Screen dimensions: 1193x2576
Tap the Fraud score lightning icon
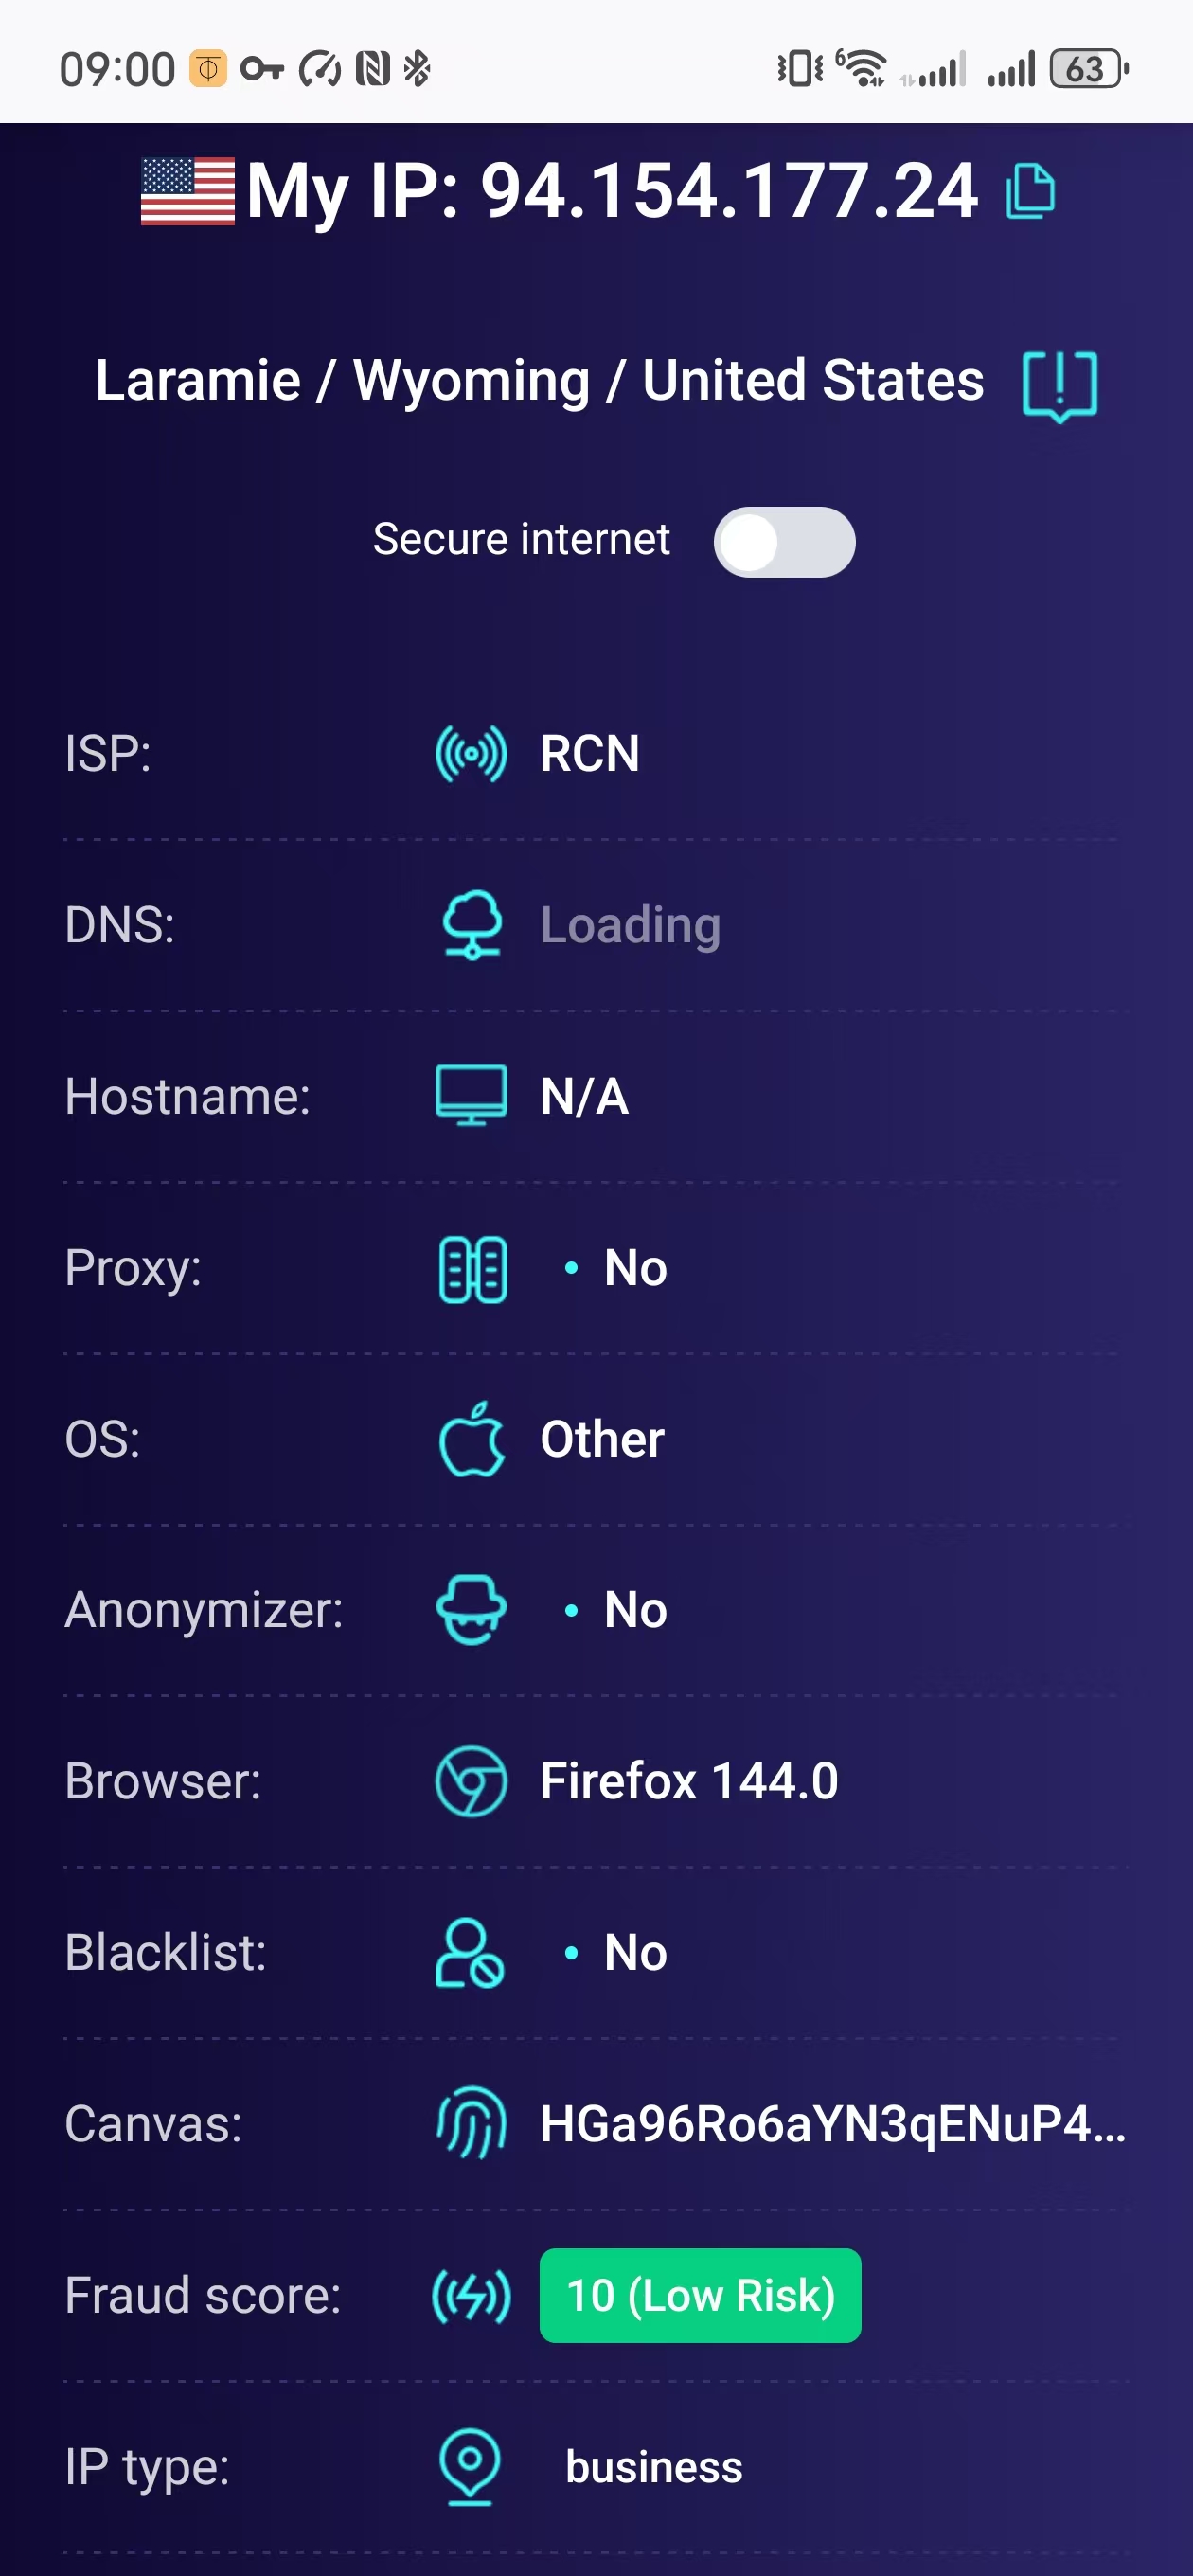(x=471, y=2295)
